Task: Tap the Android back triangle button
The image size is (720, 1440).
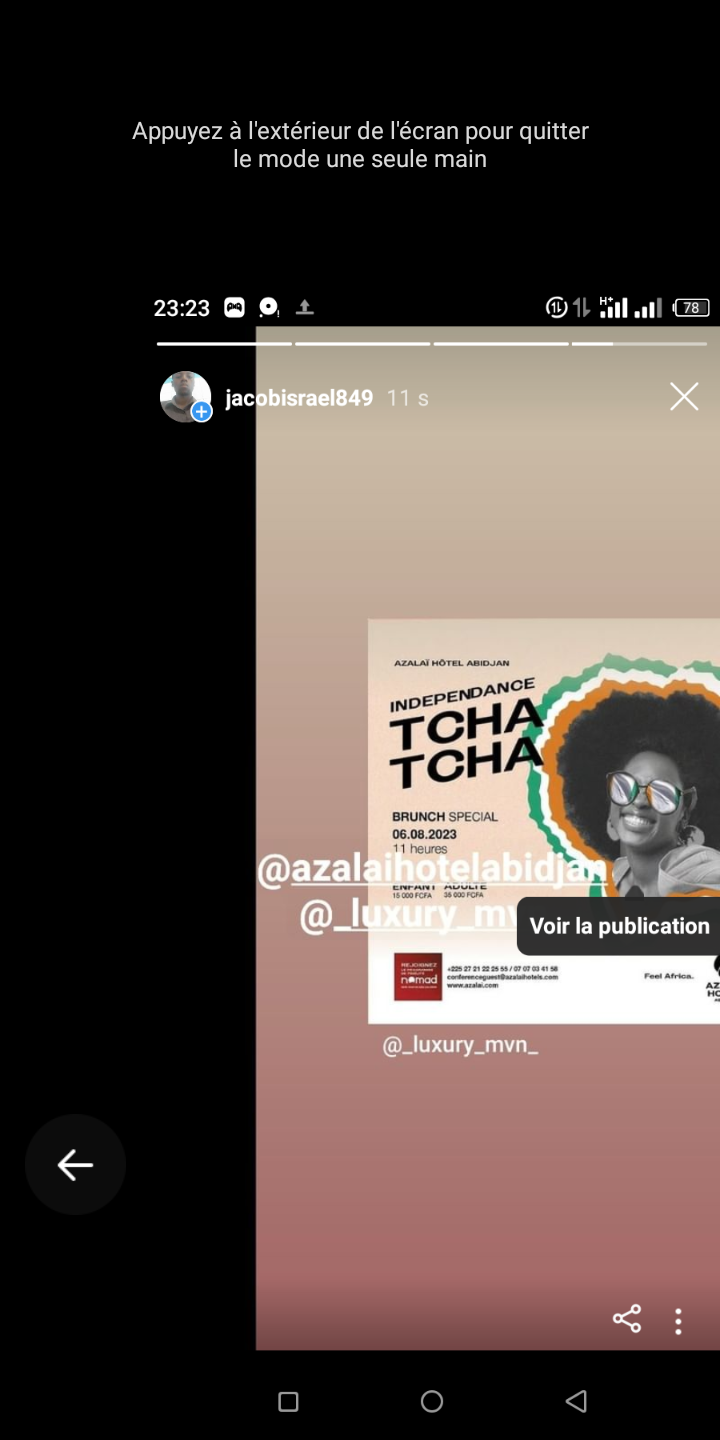Action: pos(576,1402)
